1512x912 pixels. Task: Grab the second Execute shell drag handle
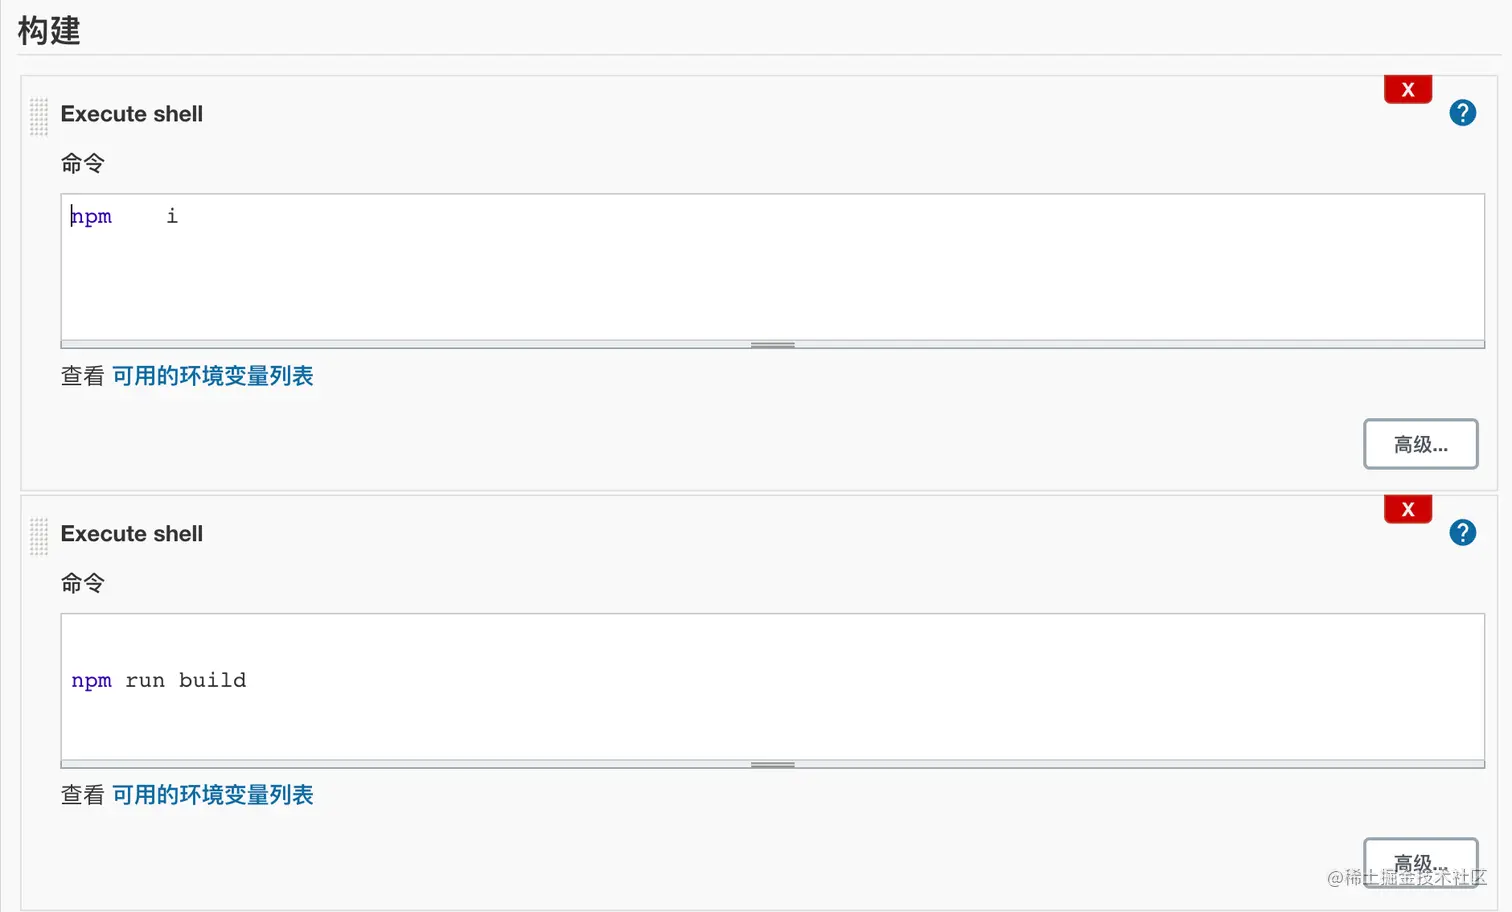click(39, 537)
